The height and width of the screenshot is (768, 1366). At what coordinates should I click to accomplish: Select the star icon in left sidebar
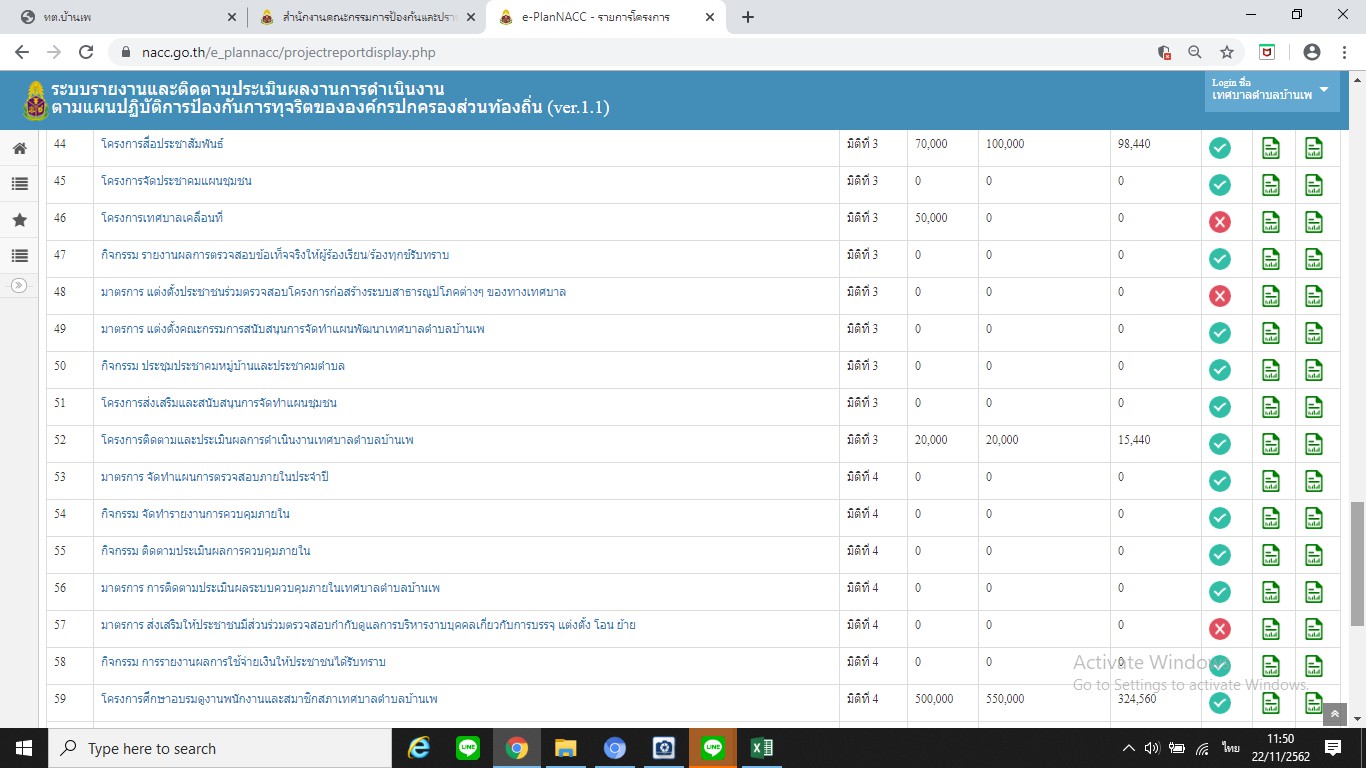point(19,220)
